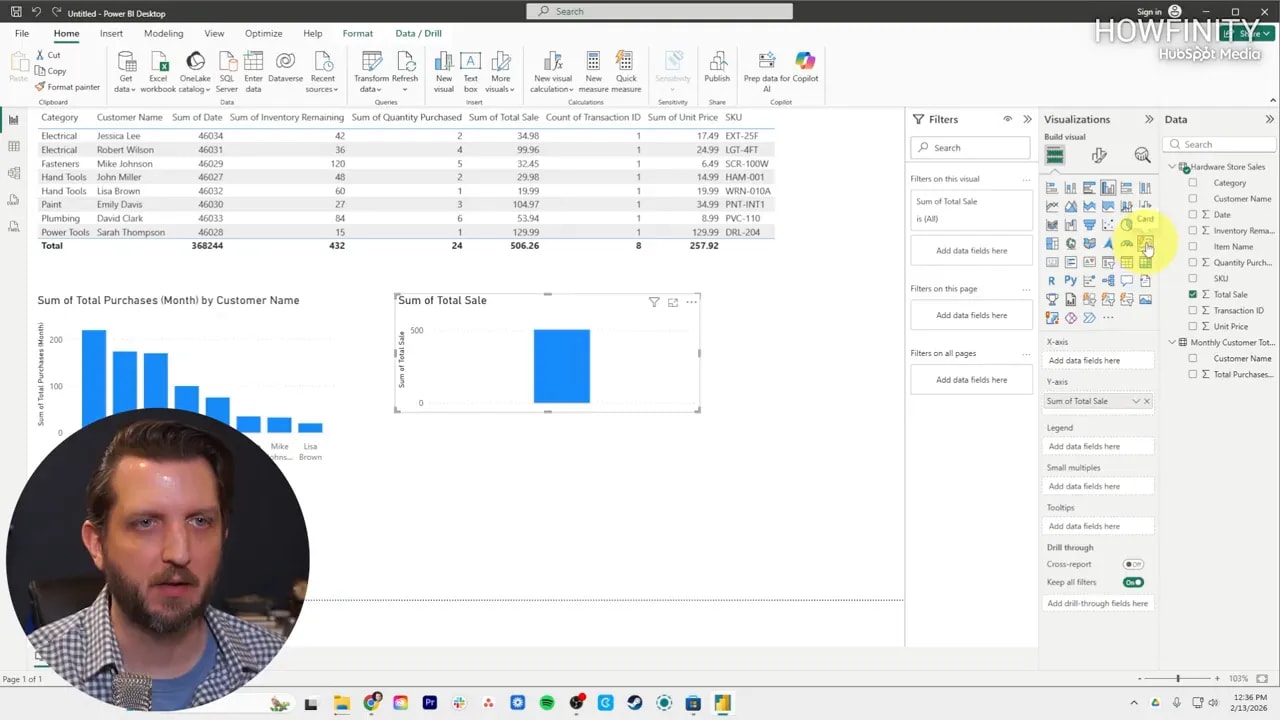Select the Card visual icon
This screenshot has width=1280, height=720.
[1145, 243]
